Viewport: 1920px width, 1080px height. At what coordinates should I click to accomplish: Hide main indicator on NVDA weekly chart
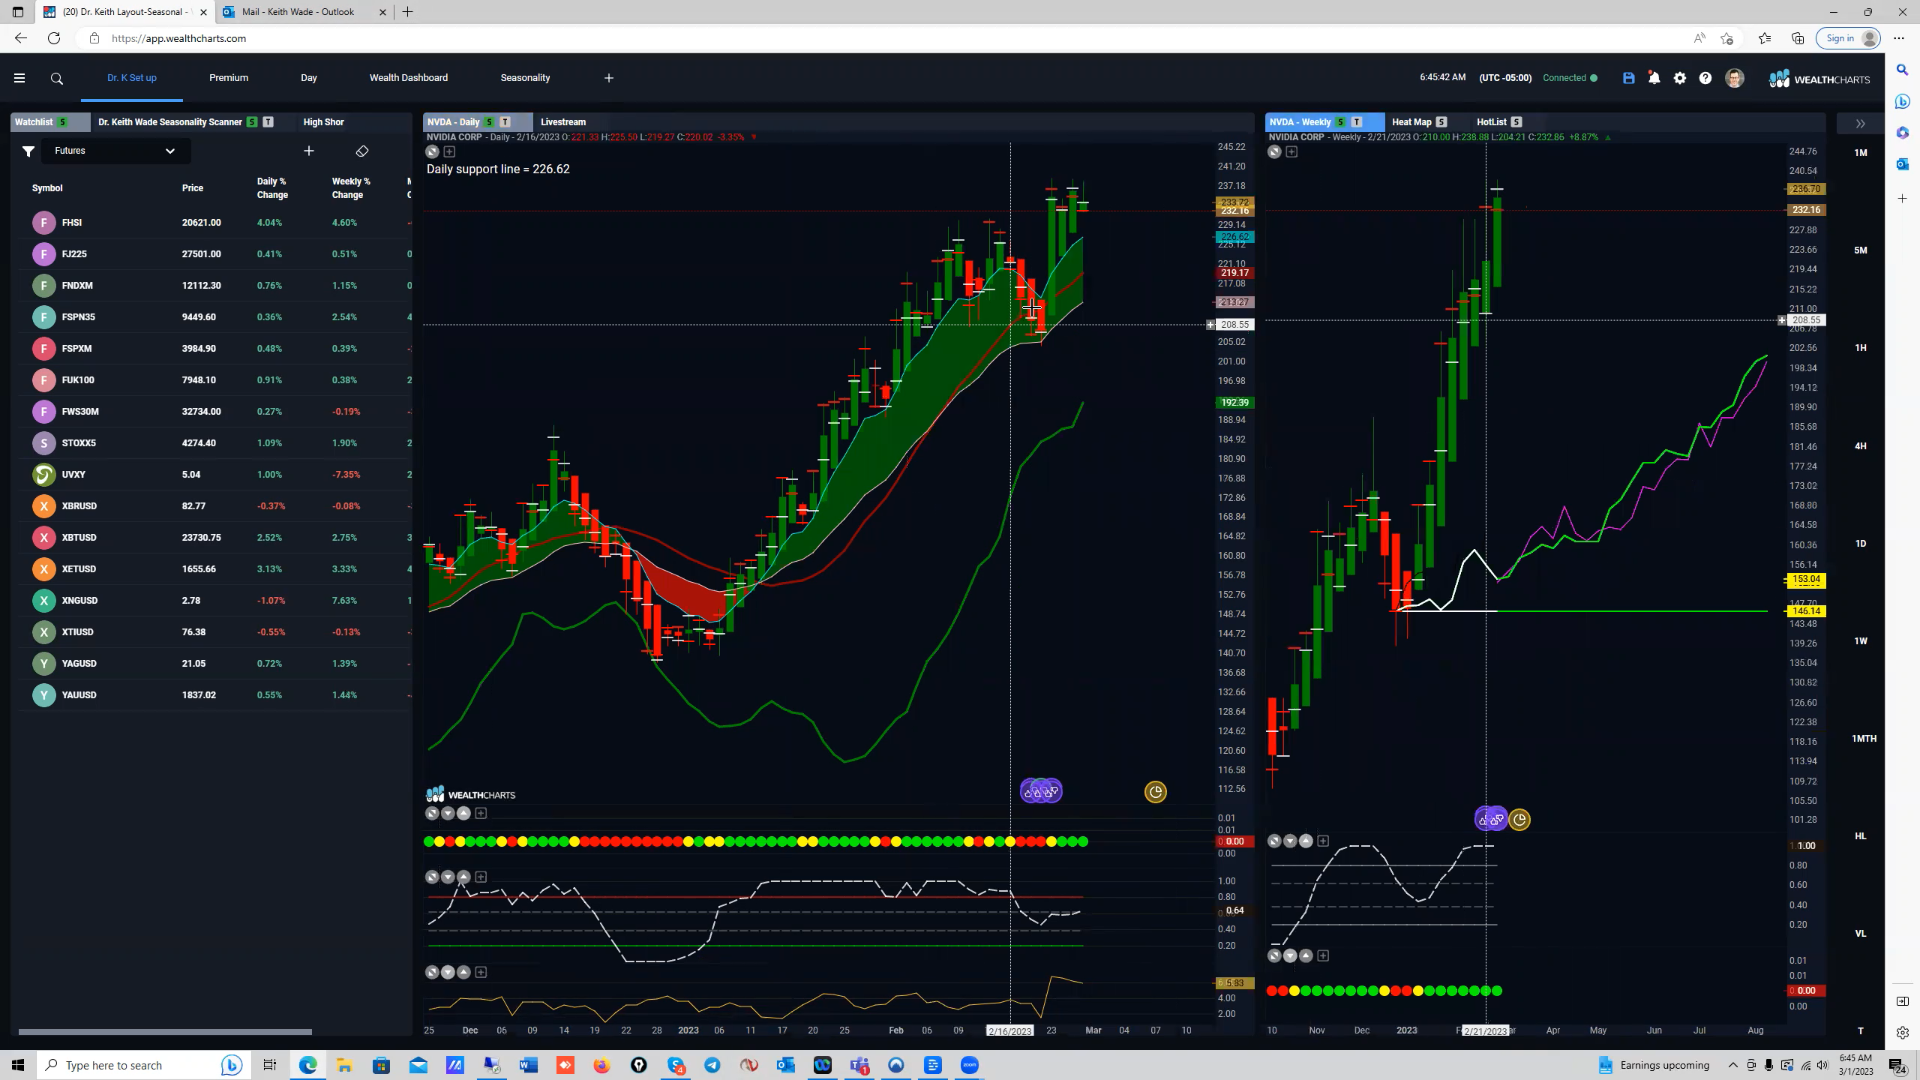point(1274,152)
